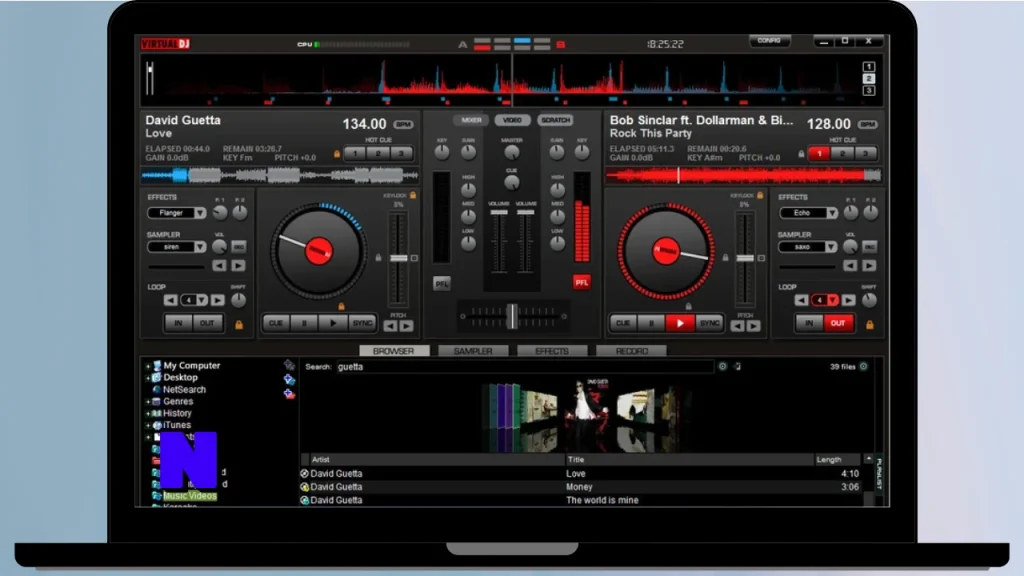Expand the Genres tree node

pos(148,402)
